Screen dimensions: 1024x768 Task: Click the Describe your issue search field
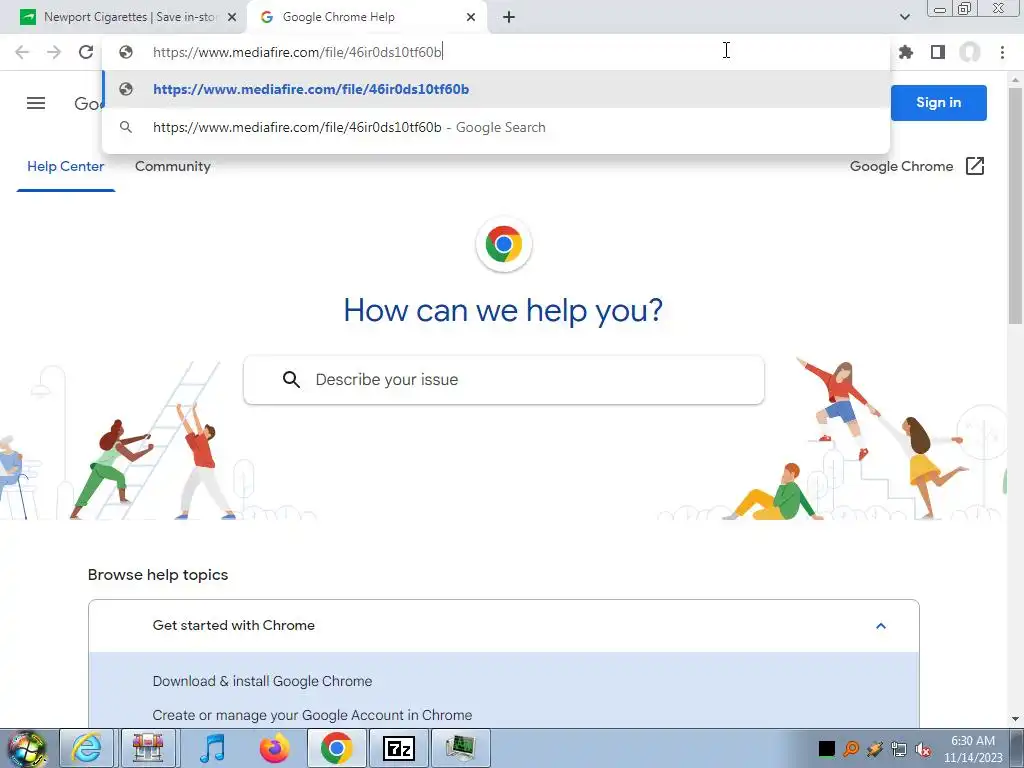504,379
